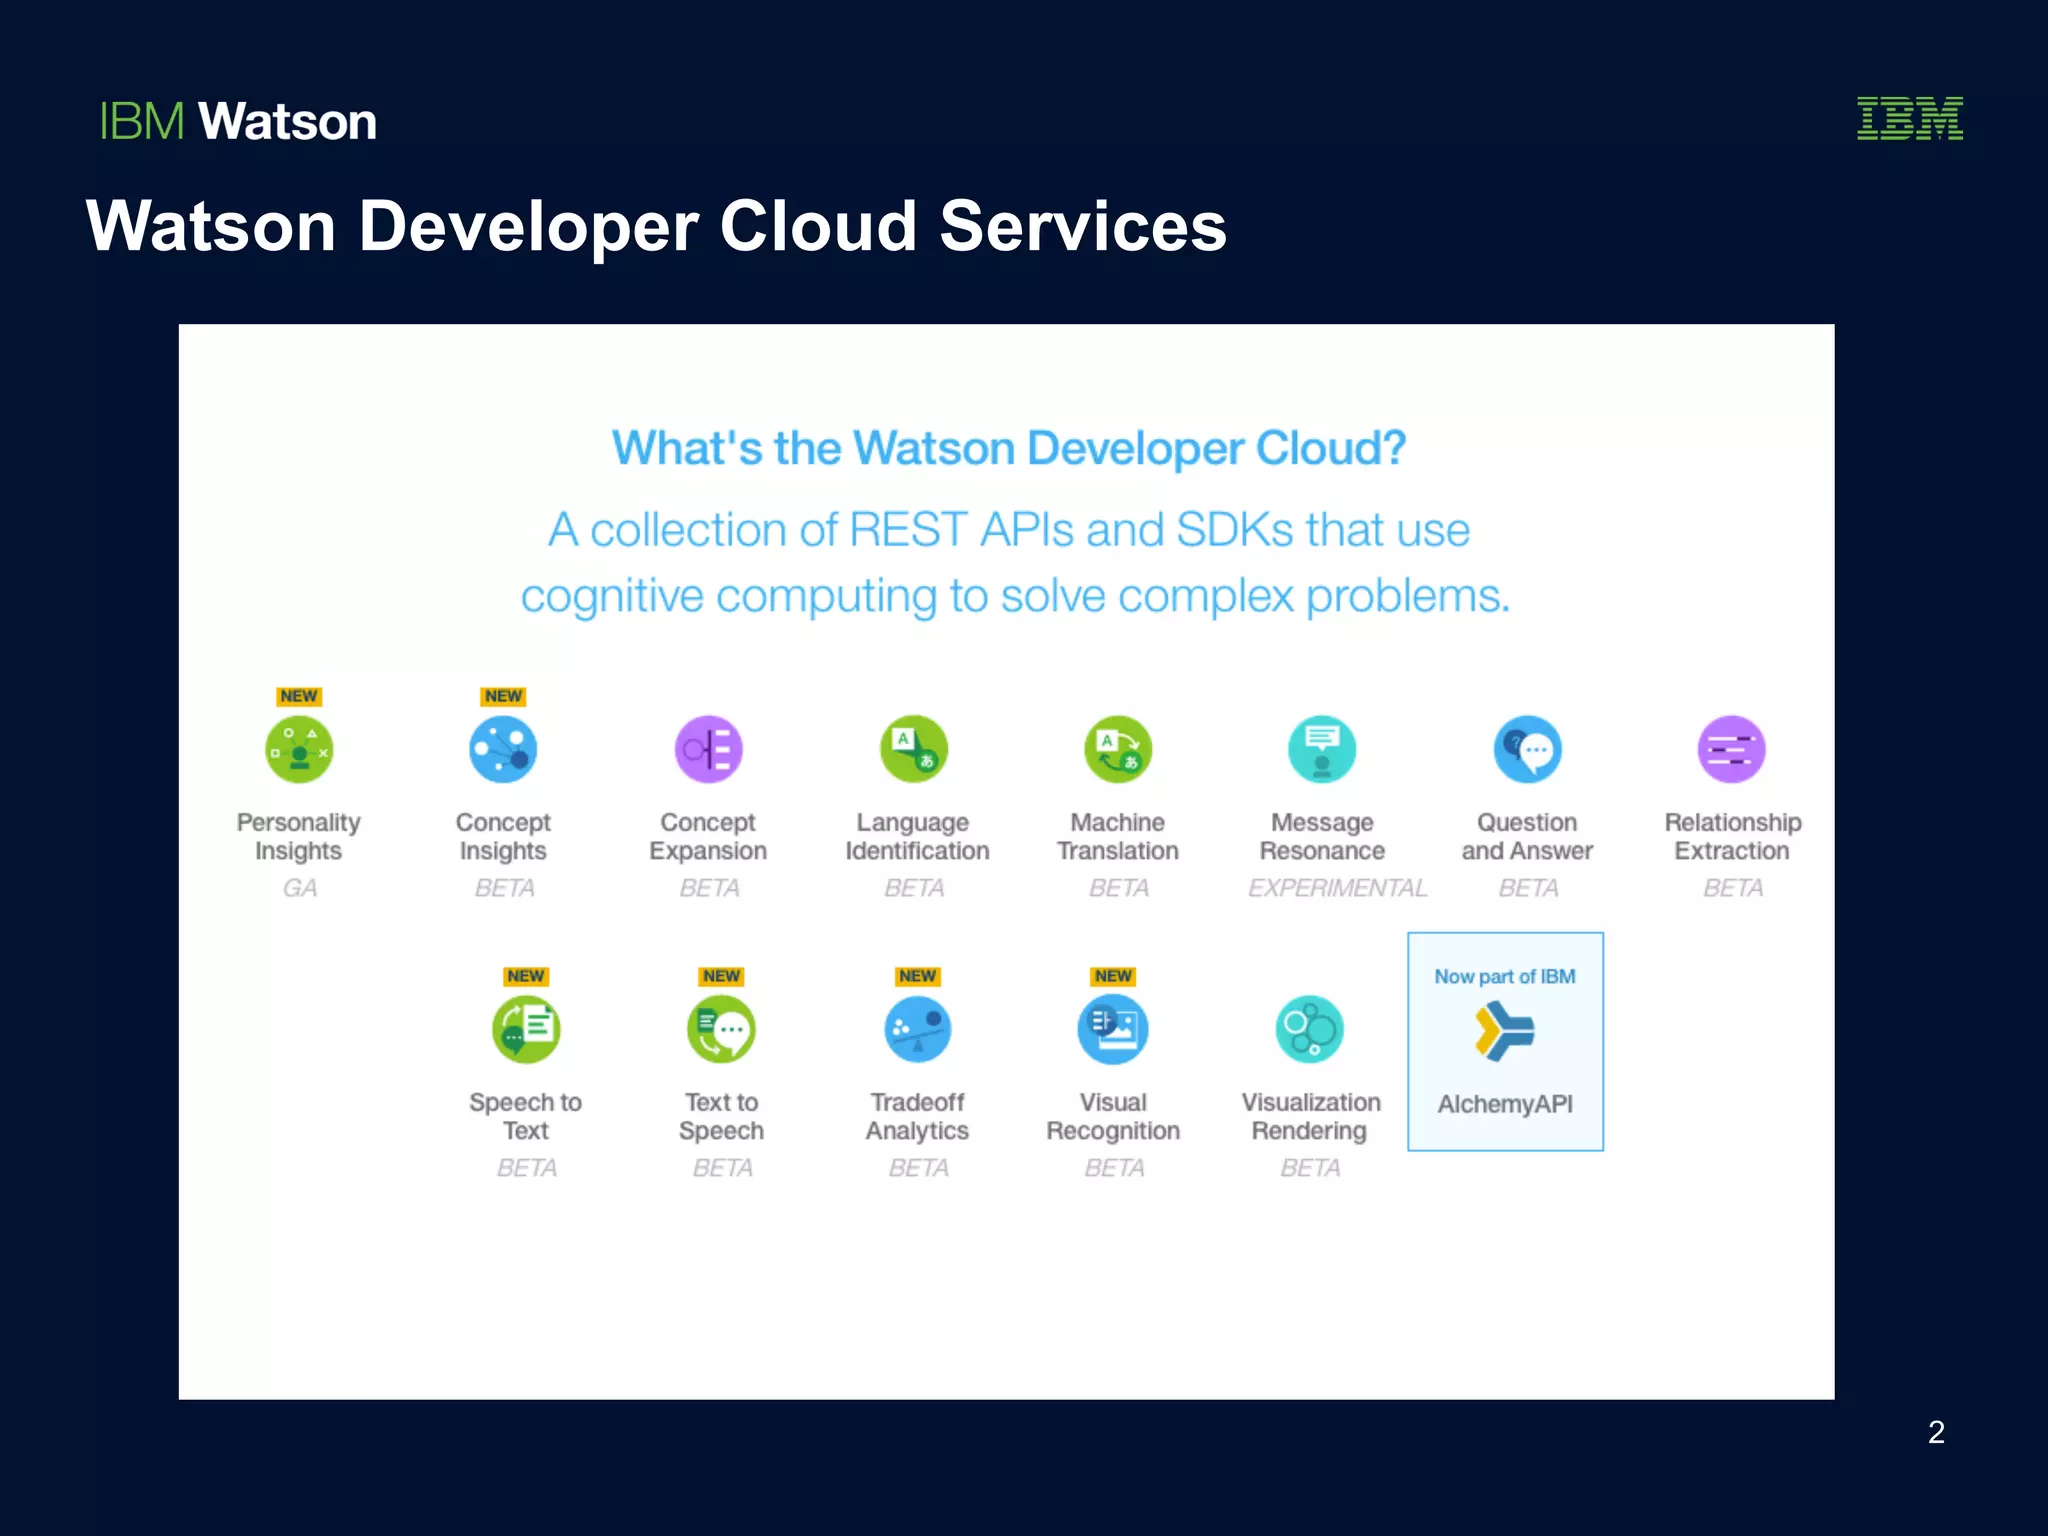This screenshot has width=2048, height=1536.
Task: Click the NEW badge above Personality Insights
Action: tap(299, 696)
